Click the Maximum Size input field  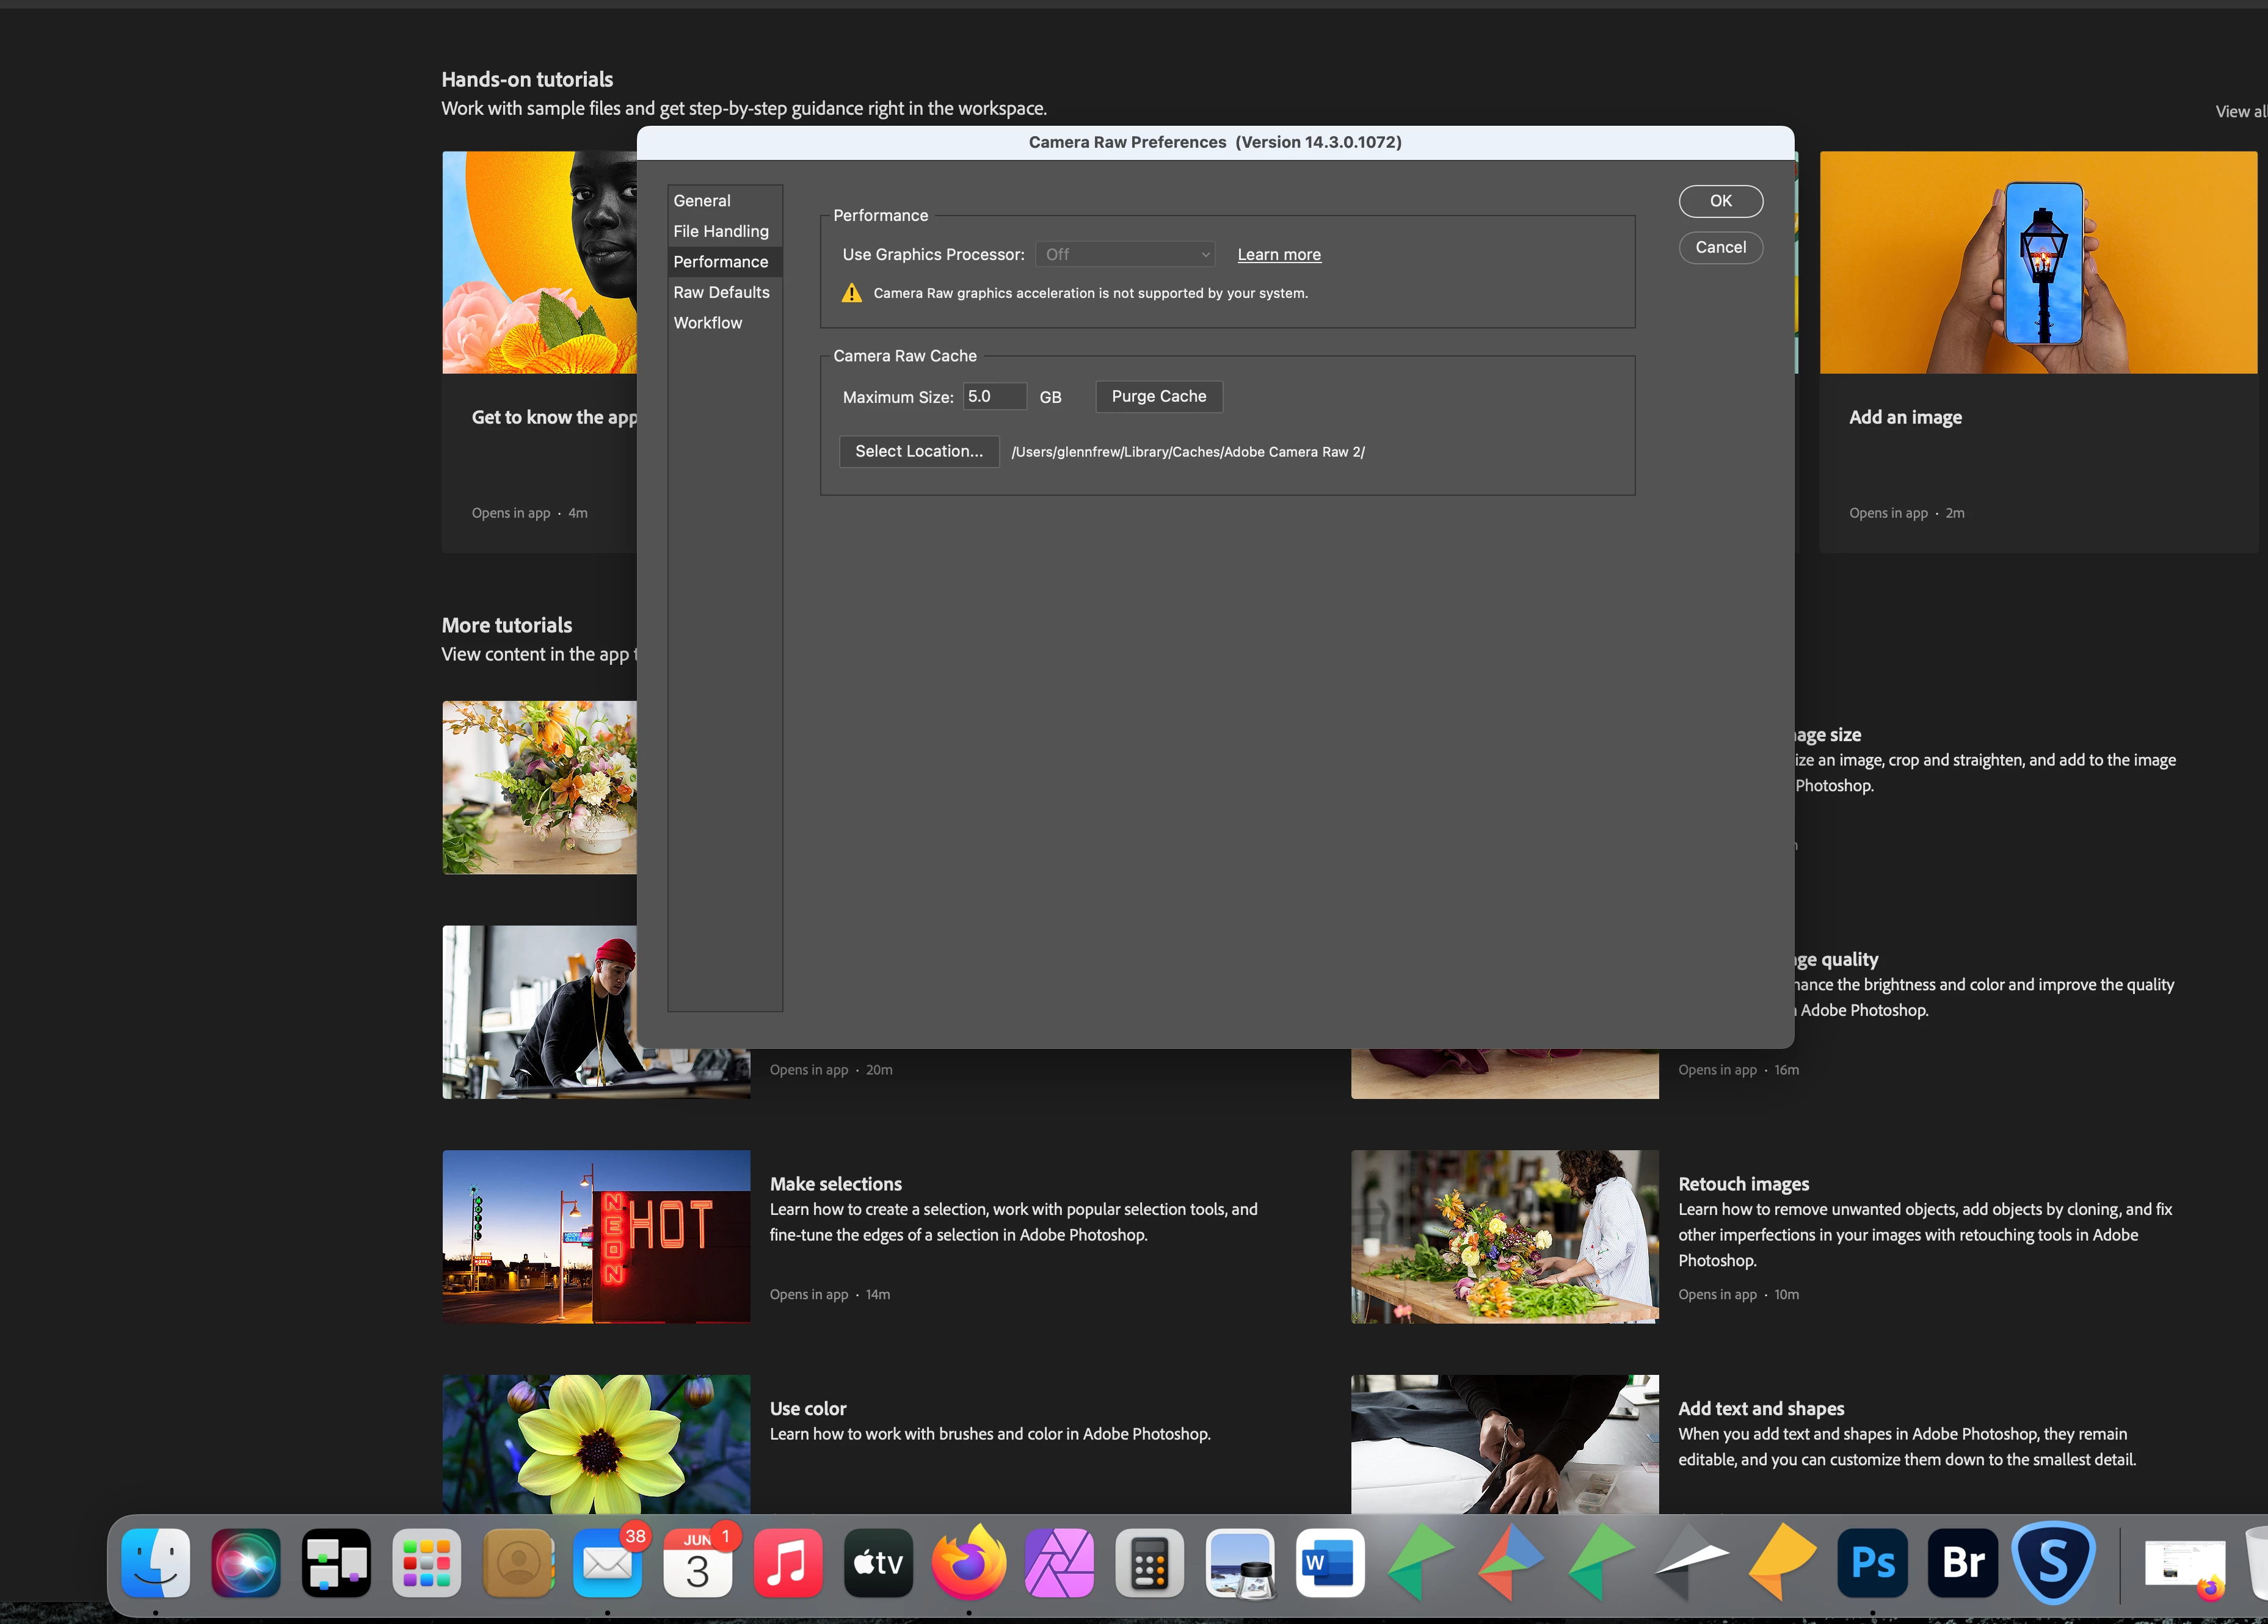pyautogui.click(x=993, y=396)
